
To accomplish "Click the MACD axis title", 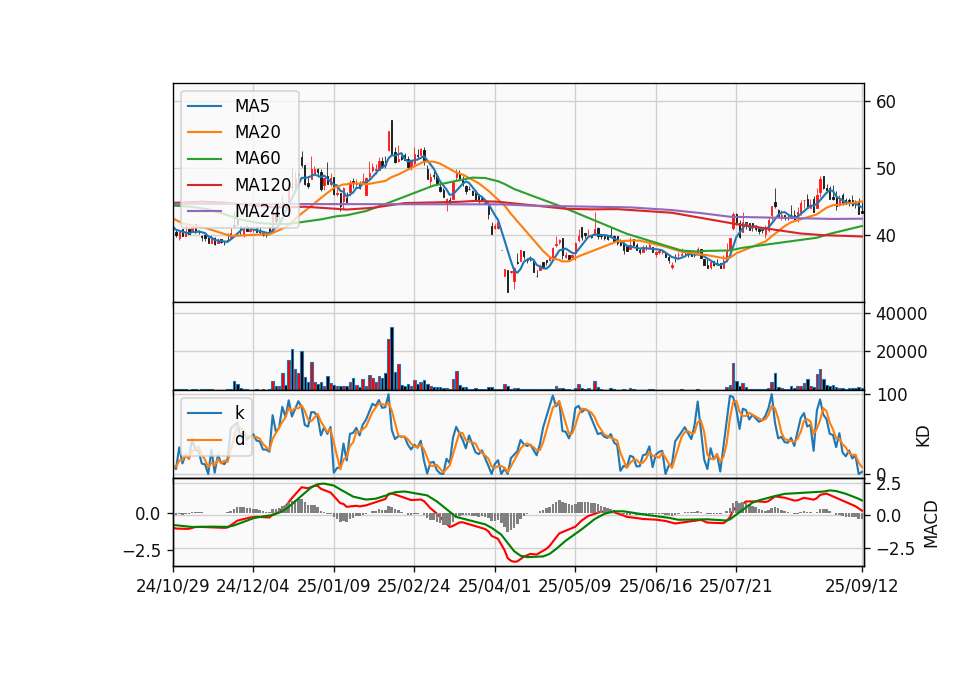I will pyautogui.click(x=931, y=524).
